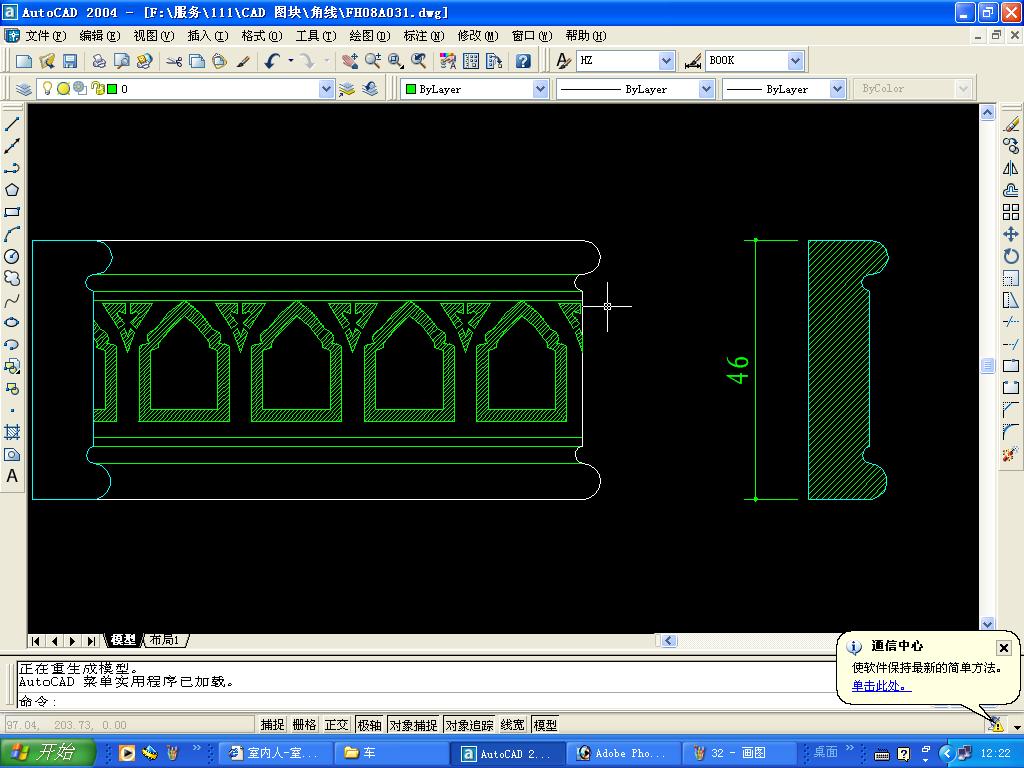Toggle 极轴 polar tracking in status bar
Viewport: 1024px width, 768px height.
click(369, 725)
